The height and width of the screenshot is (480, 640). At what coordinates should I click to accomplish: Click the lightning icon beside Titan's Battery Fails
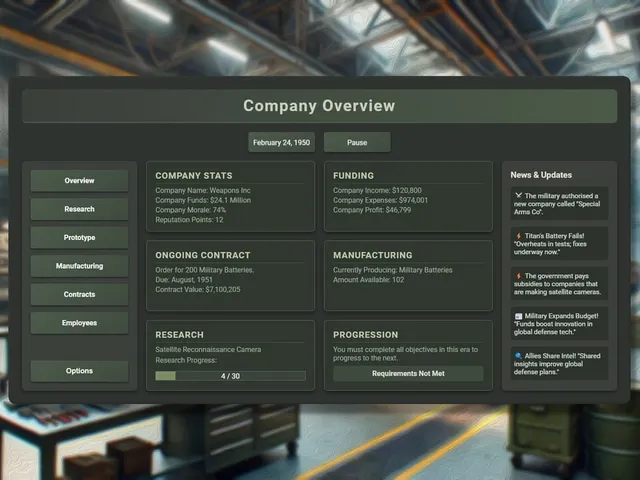click(x=518, y=236)
